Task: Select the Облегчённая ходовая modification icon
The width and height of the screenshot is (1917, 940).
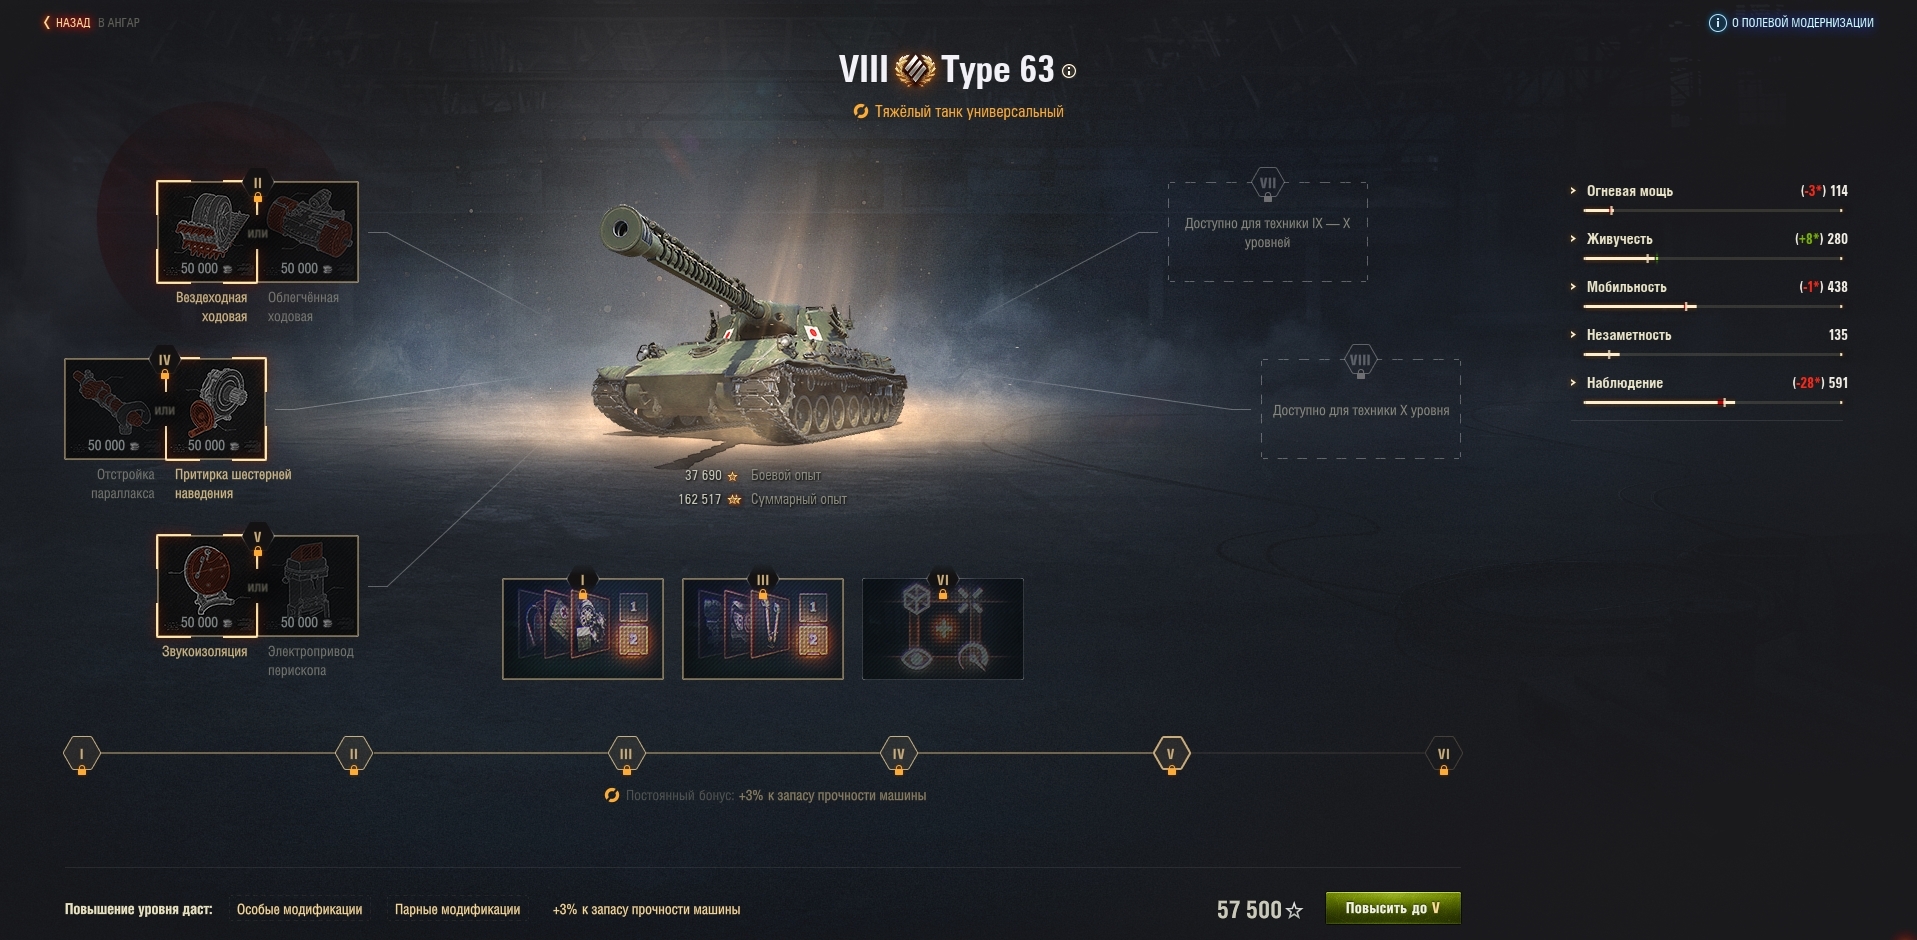Action: [308, 232]
